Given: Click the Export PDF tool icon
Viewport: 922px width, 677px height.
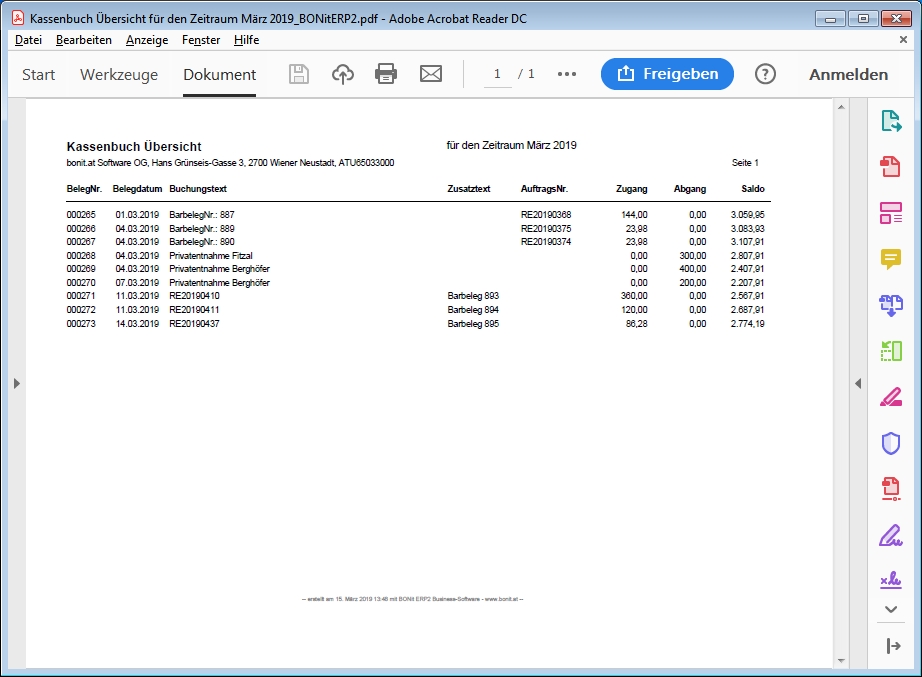Looking at the screenshot, I should [890, 122].
